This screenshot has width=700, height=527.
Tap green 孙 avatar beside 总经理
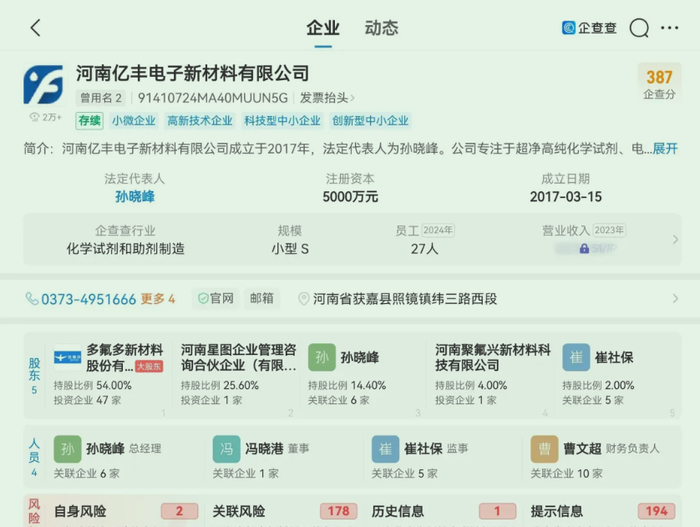tap(67, 449)
